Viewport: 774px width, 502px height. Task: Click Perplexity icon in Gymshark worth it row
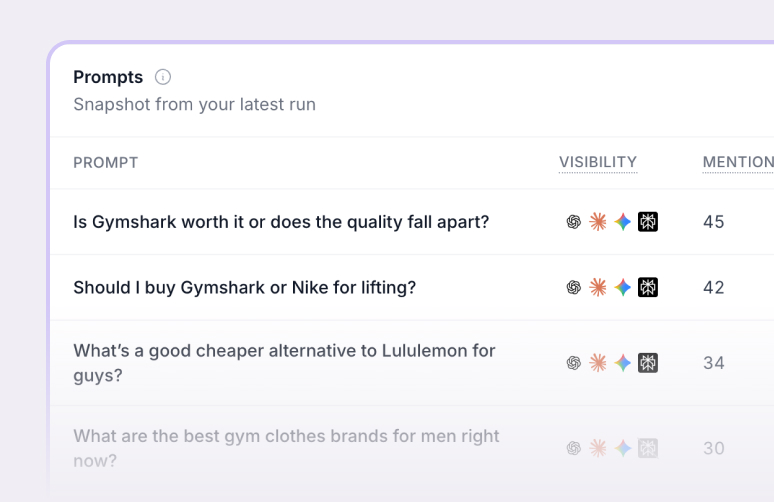(x=648, y=222)
